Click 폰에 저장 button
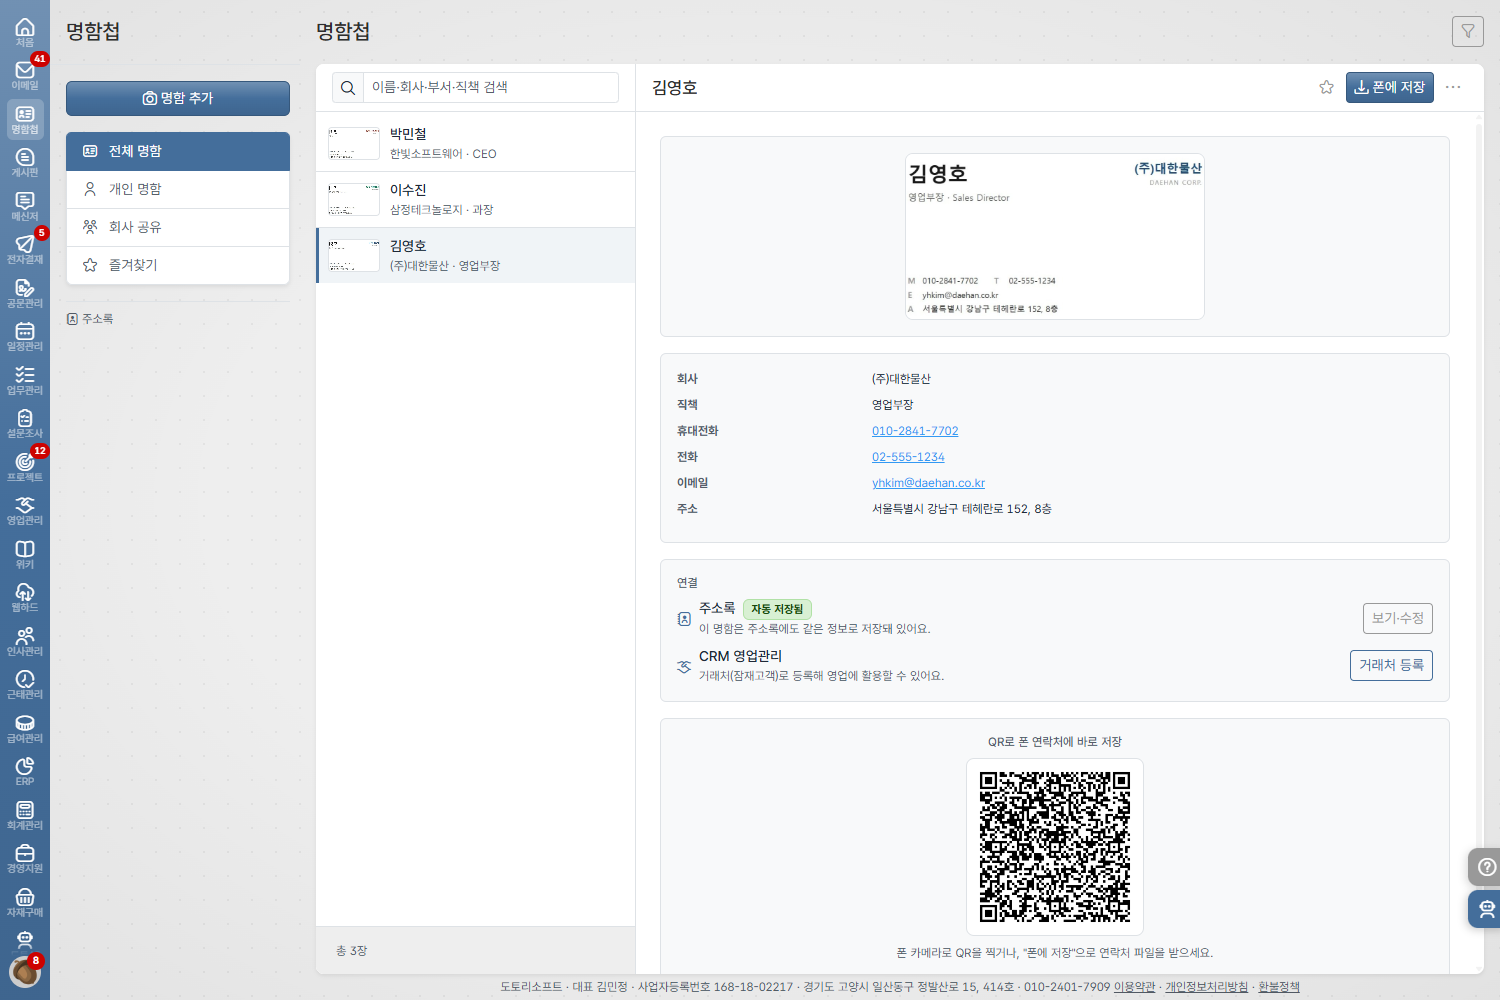The width and height of the screenshot is (1500, 1000). pyautogui.click(x=1389, y=87)
